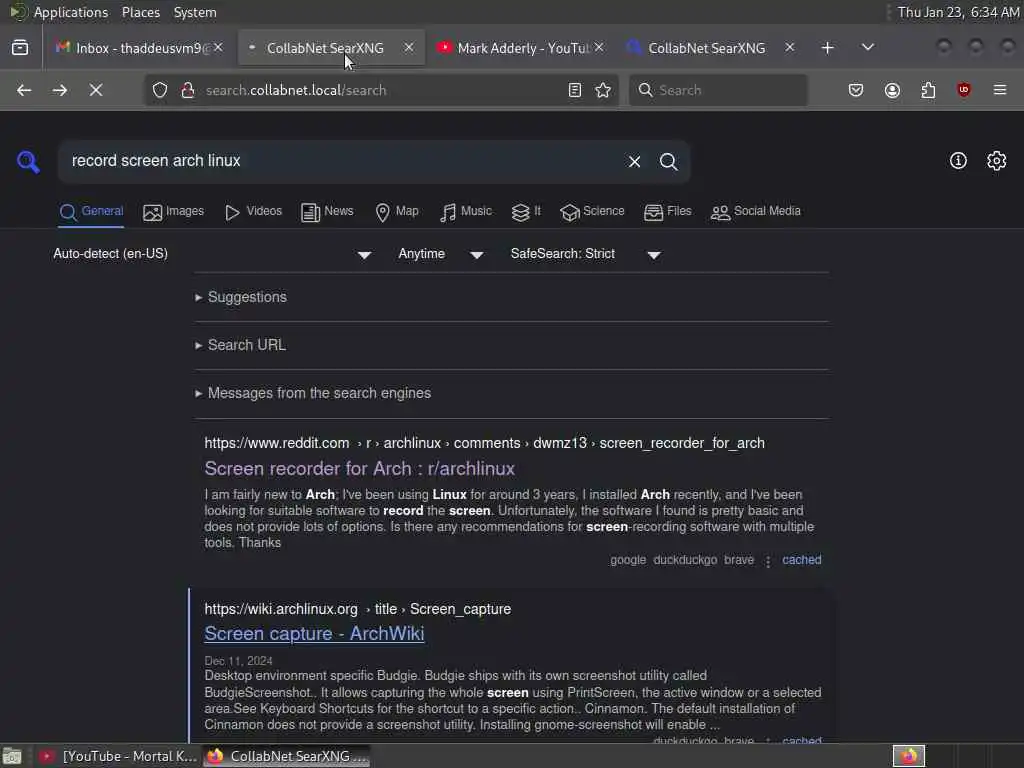The height and width of the screenshot is (768, 1024).
Task: Select the General search category
Action: (91, 212)
